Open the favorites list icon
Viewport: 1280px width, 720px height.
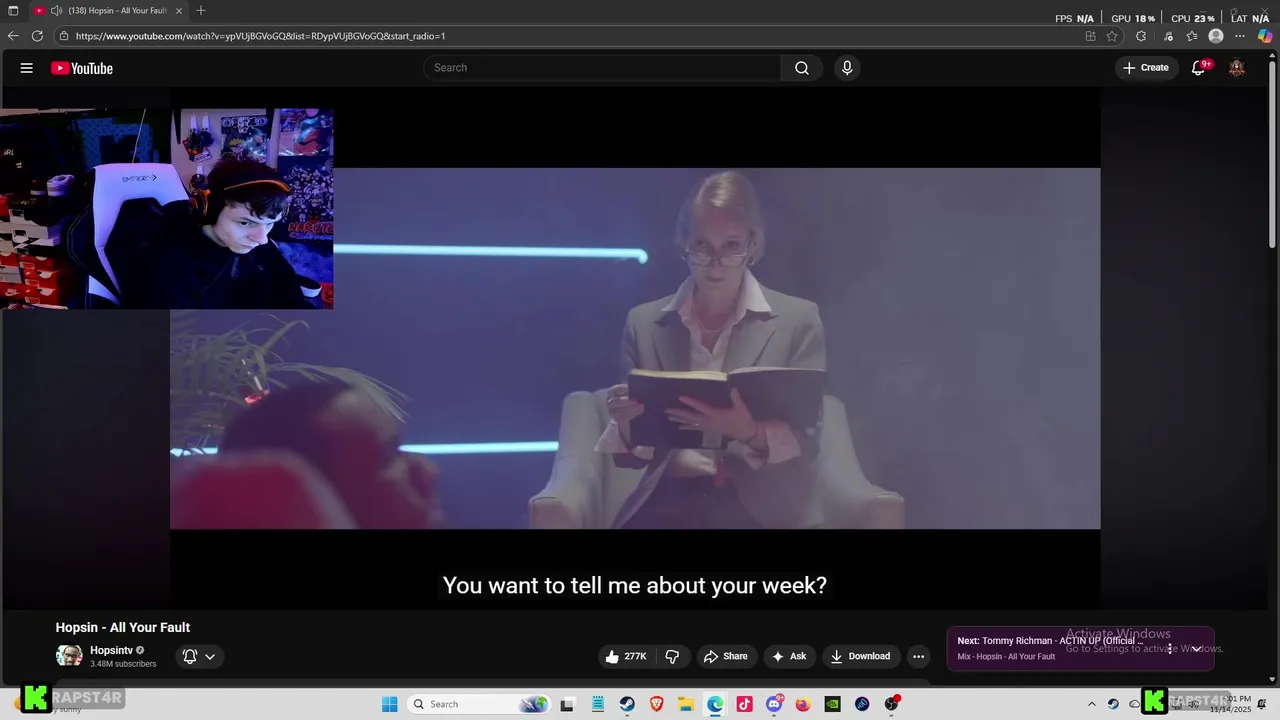point(1192,36)
